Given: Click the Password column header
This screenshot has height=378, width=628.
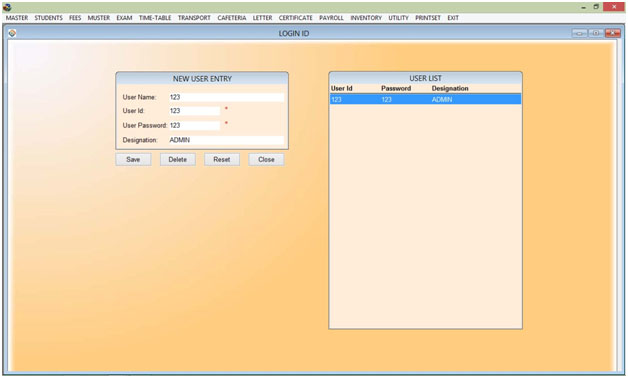Looking at the screenshot, I should pos(396,88).
